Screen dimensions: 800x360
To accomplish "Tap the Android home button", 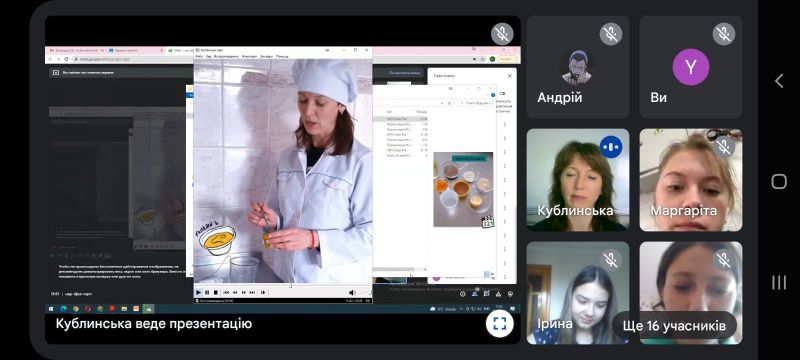I will coord(779,181).
